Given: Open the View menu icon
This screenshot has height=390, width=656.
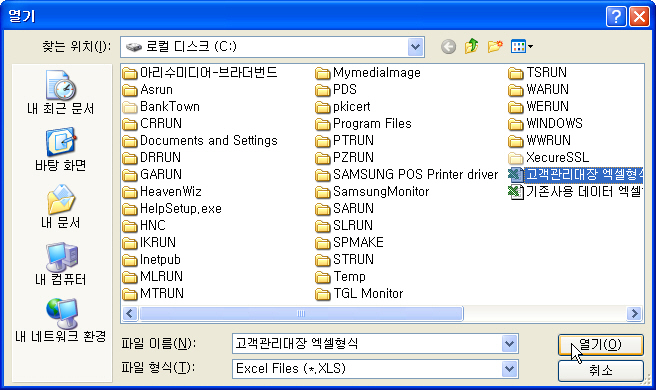Looking at the screenshot, I should coord(521,46).
